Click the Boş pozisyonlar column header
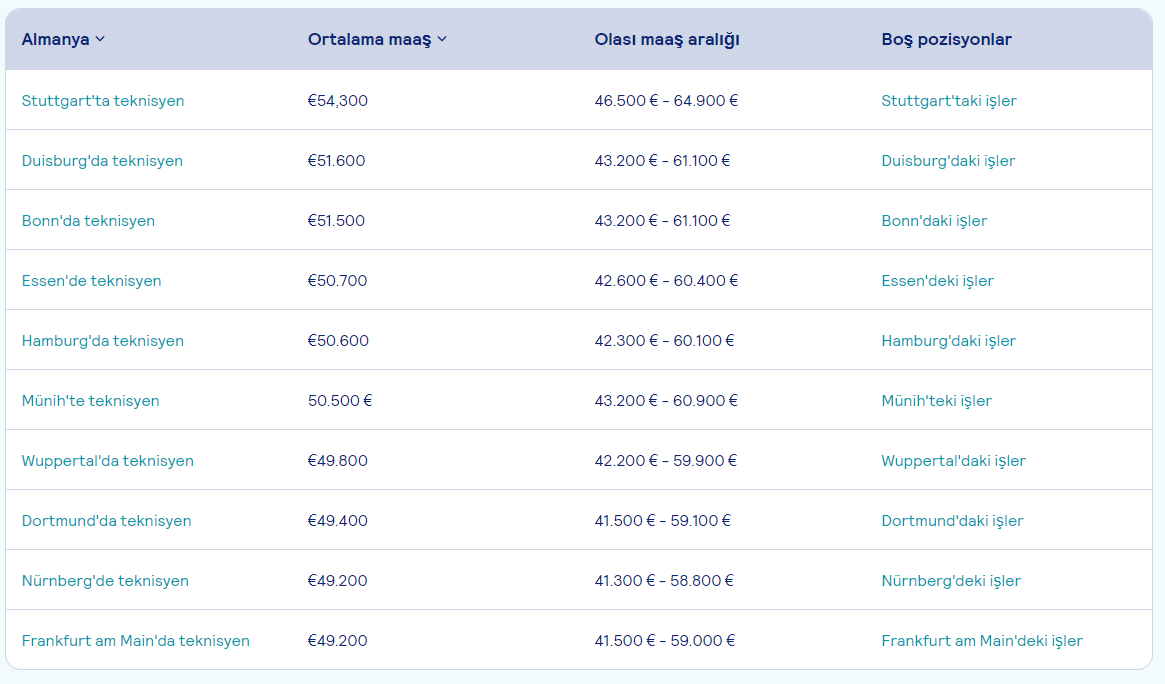 (946, 39)
